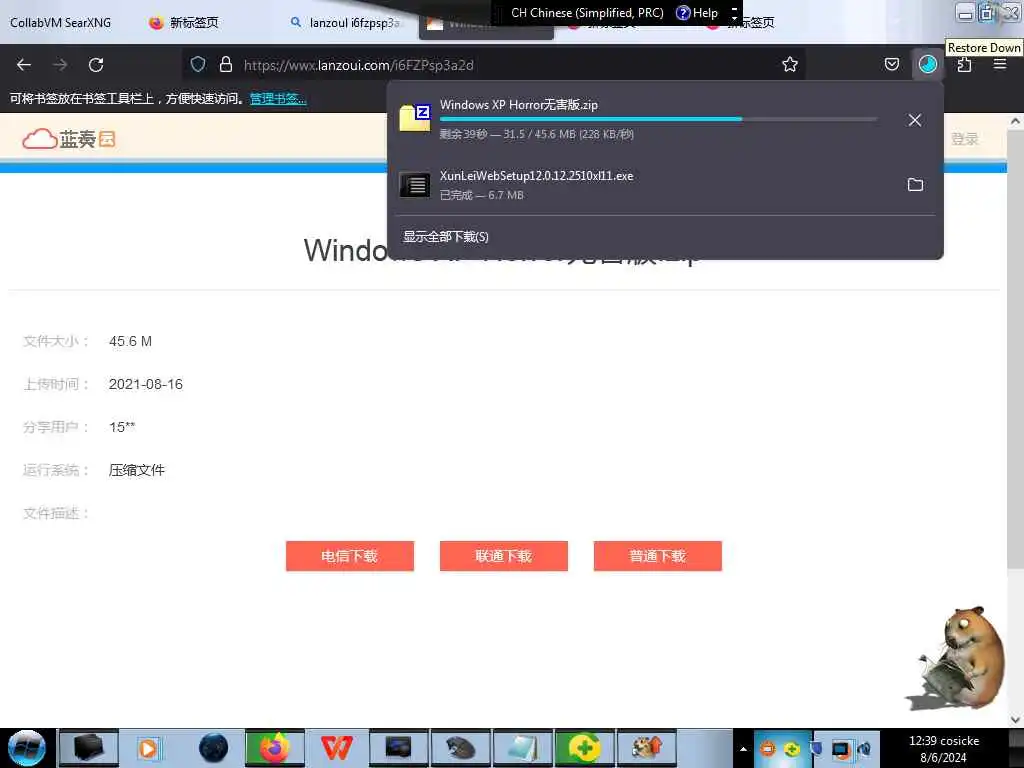
Task: Click the share user value 15**
Action: pyautogui.click(x=122, y=427)
